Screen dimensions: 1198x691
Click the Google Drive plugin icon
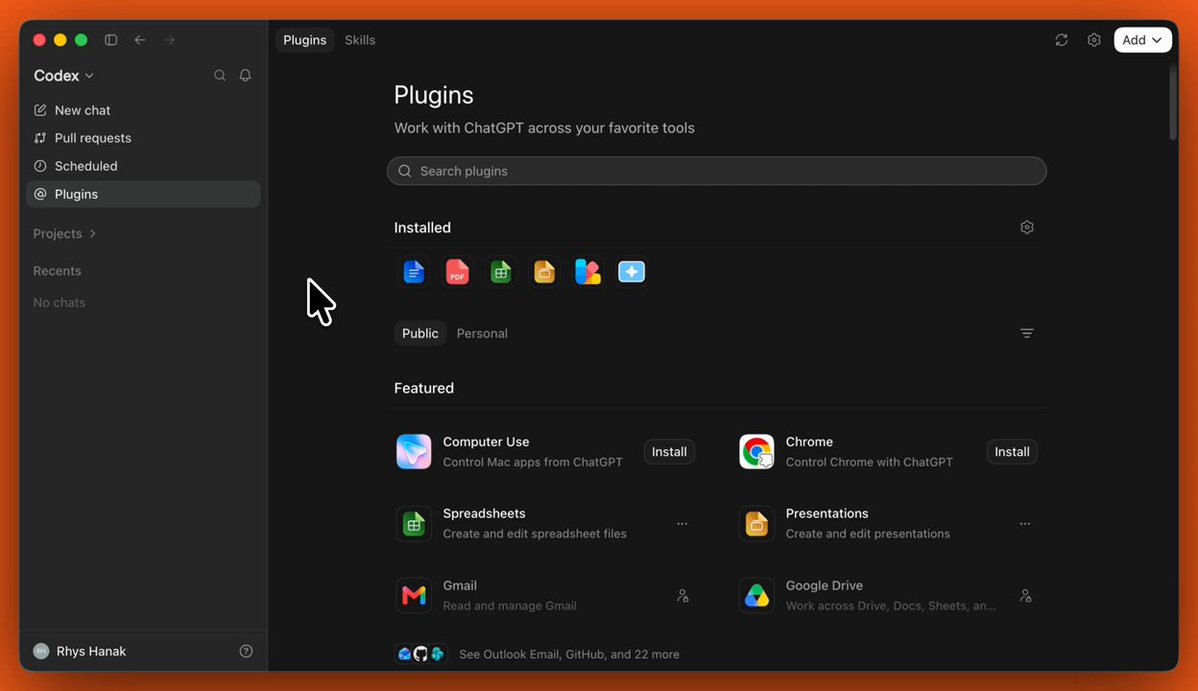756,595
